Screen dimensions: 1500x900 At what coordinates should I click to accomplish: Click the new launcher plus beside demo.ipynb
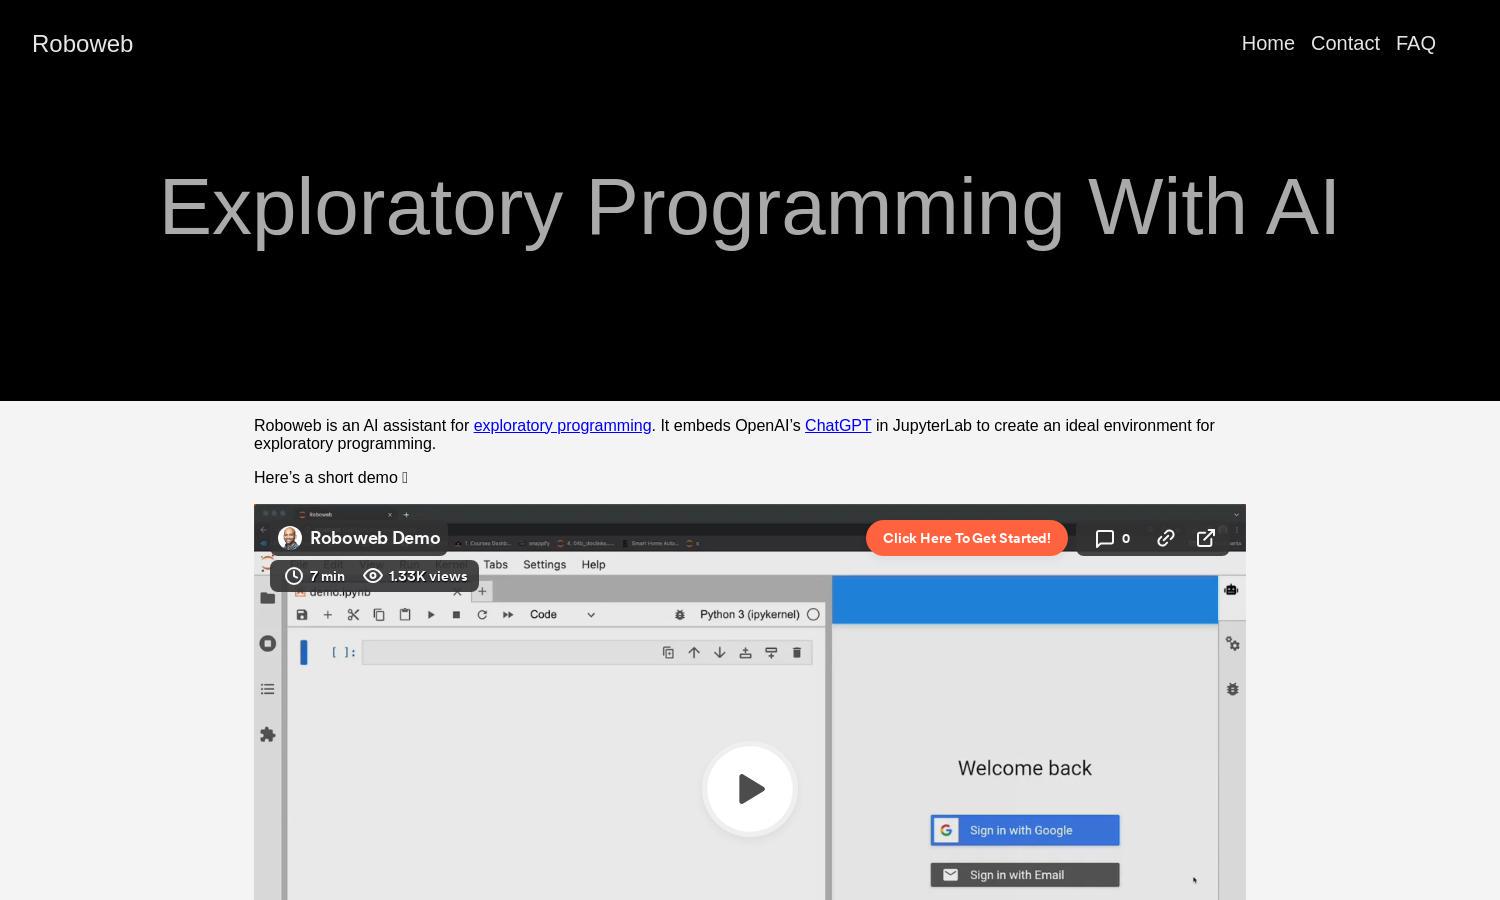click(x=482, y=591)
